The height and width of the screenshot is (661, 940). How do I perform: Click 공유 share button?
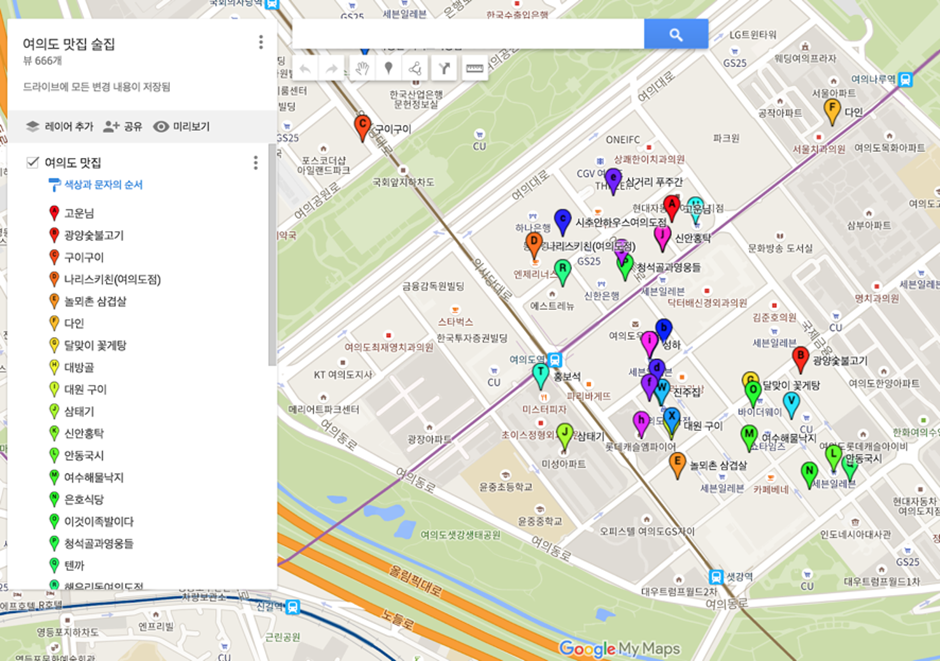[122, 126]
